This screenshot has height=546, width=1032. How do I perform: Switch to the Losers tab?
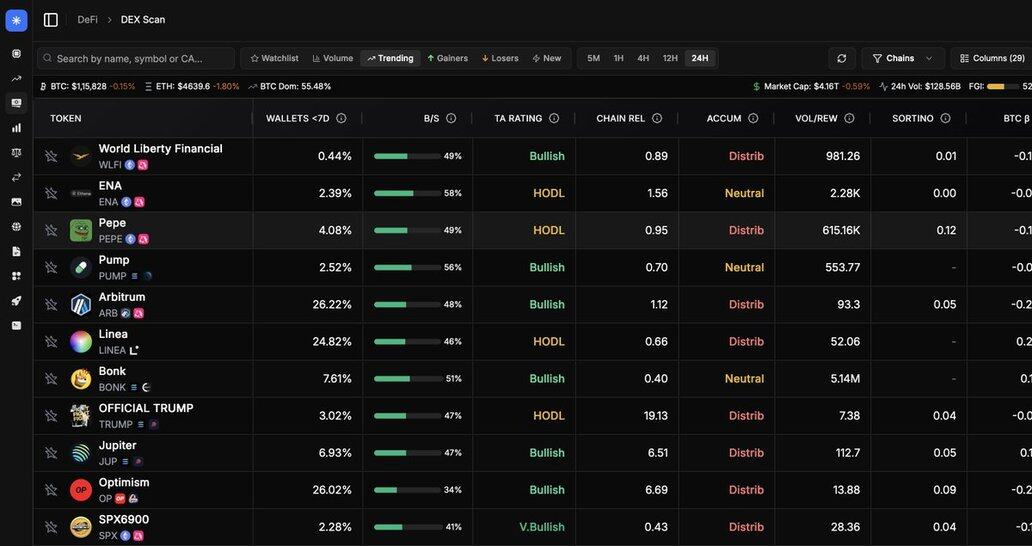pyautogui.click(x=500, y=59)
